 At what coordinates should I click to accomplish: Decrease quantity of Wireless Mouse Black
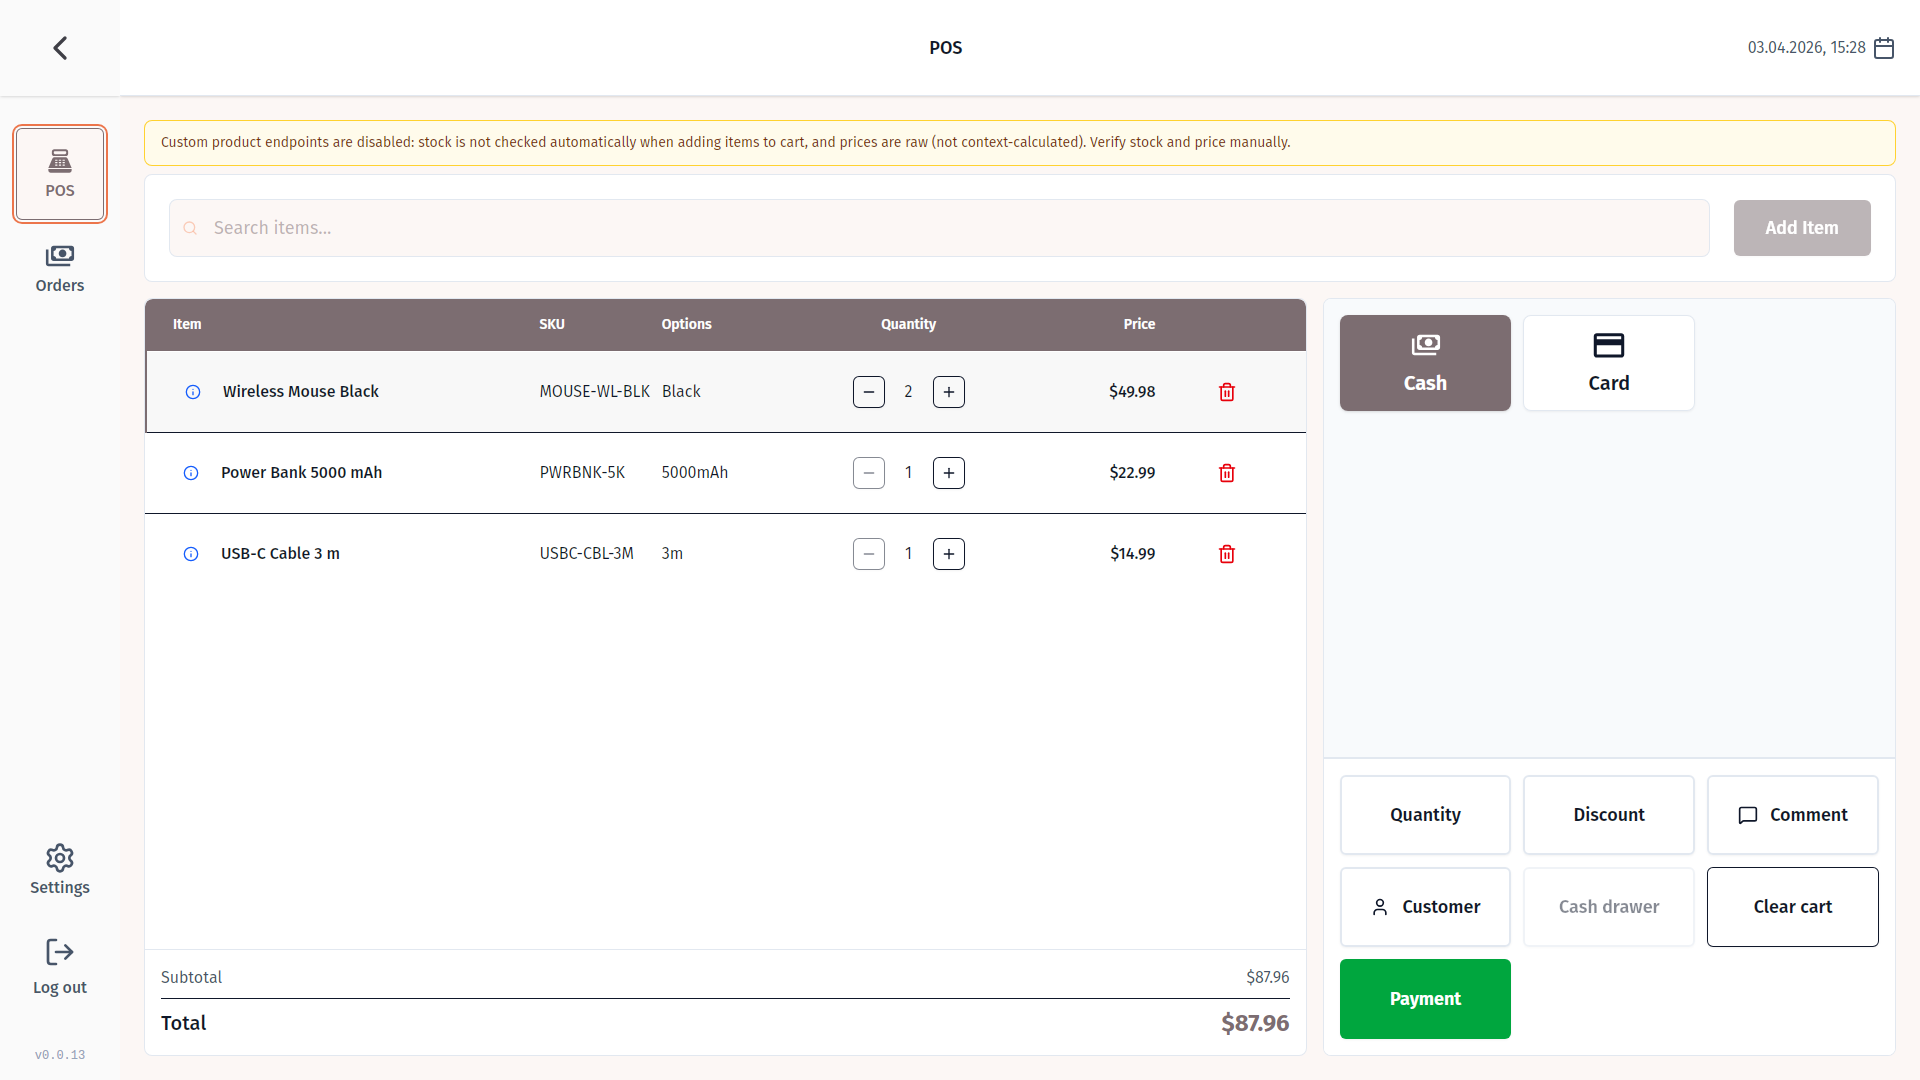pyautogui.click(x=869, y=392)
